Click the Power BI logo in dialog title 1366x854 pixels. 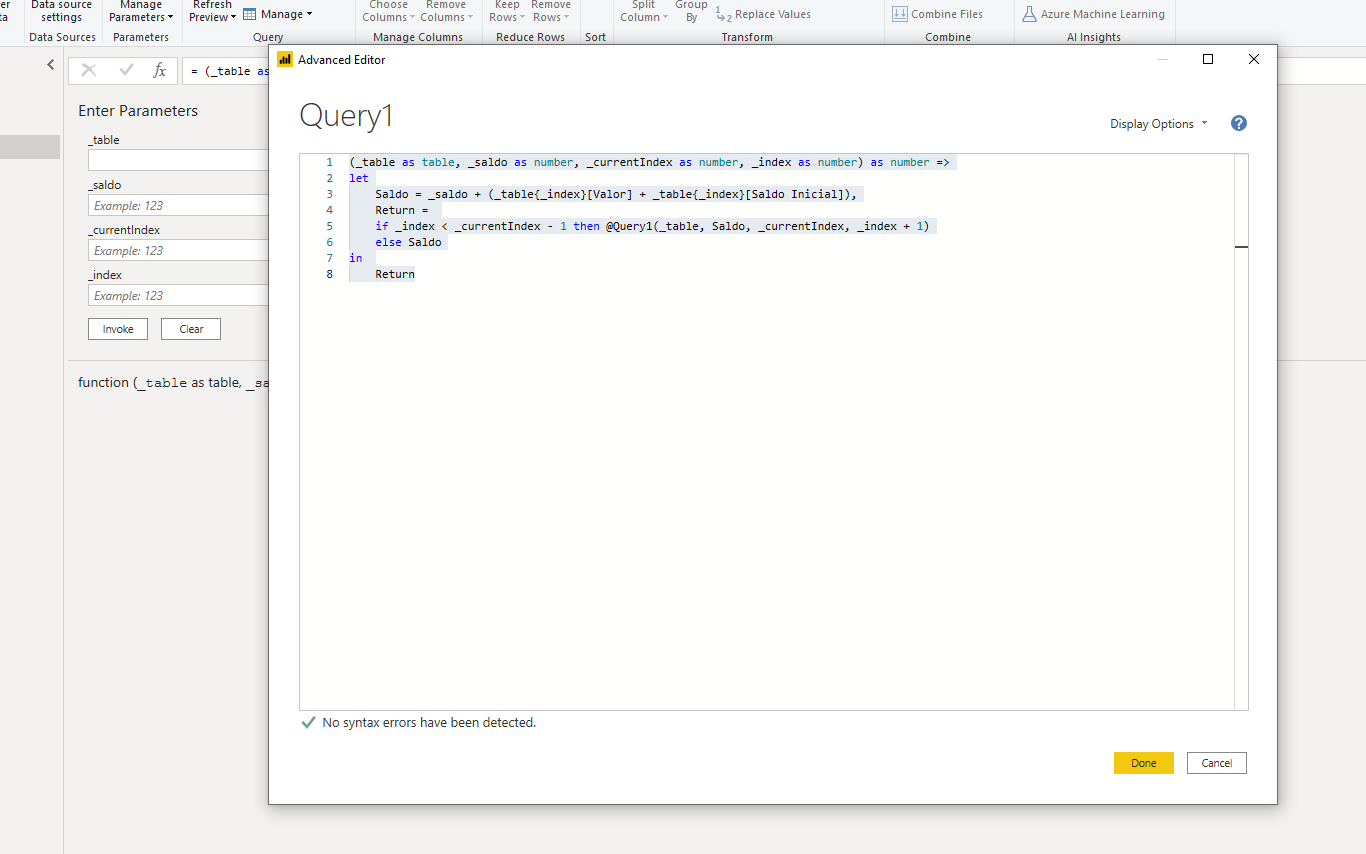click(285, 59)
